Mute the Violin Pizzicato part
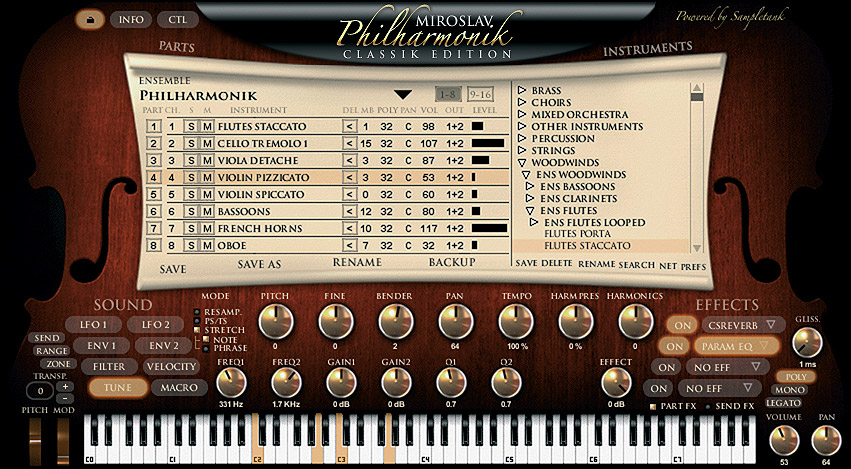 [207, 178]
